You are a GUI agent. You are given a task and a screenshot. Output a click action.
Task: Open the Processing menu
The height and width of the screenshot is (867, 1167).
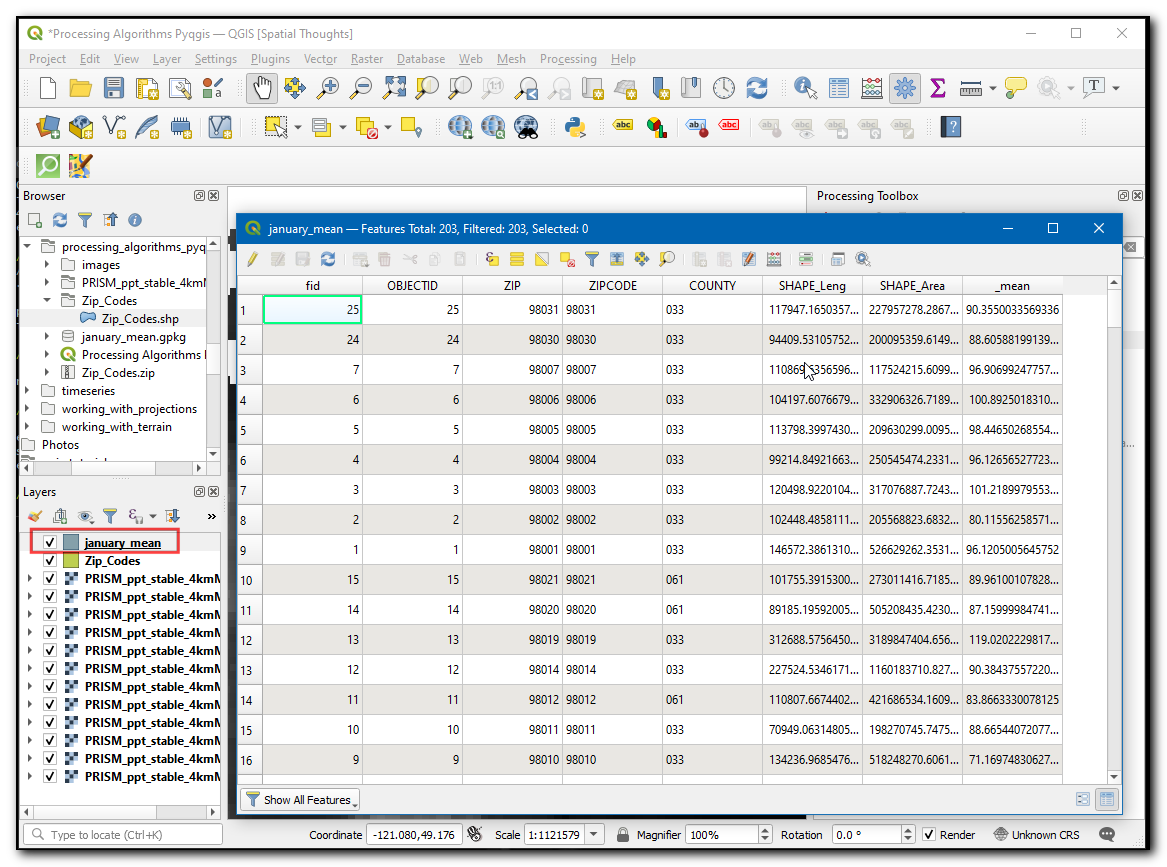(567, 59)
